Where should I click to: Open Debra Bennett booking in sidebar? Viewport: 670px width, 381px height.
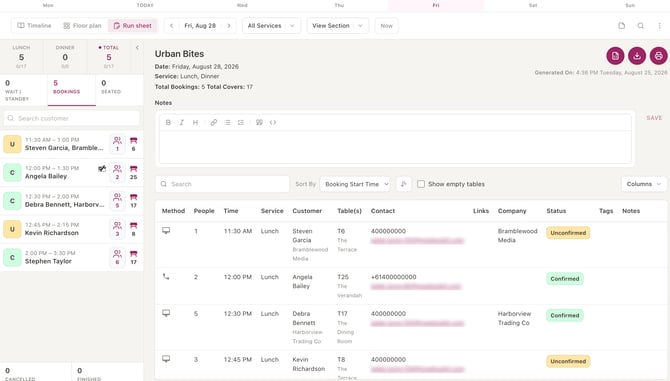(x=72, y=201)
